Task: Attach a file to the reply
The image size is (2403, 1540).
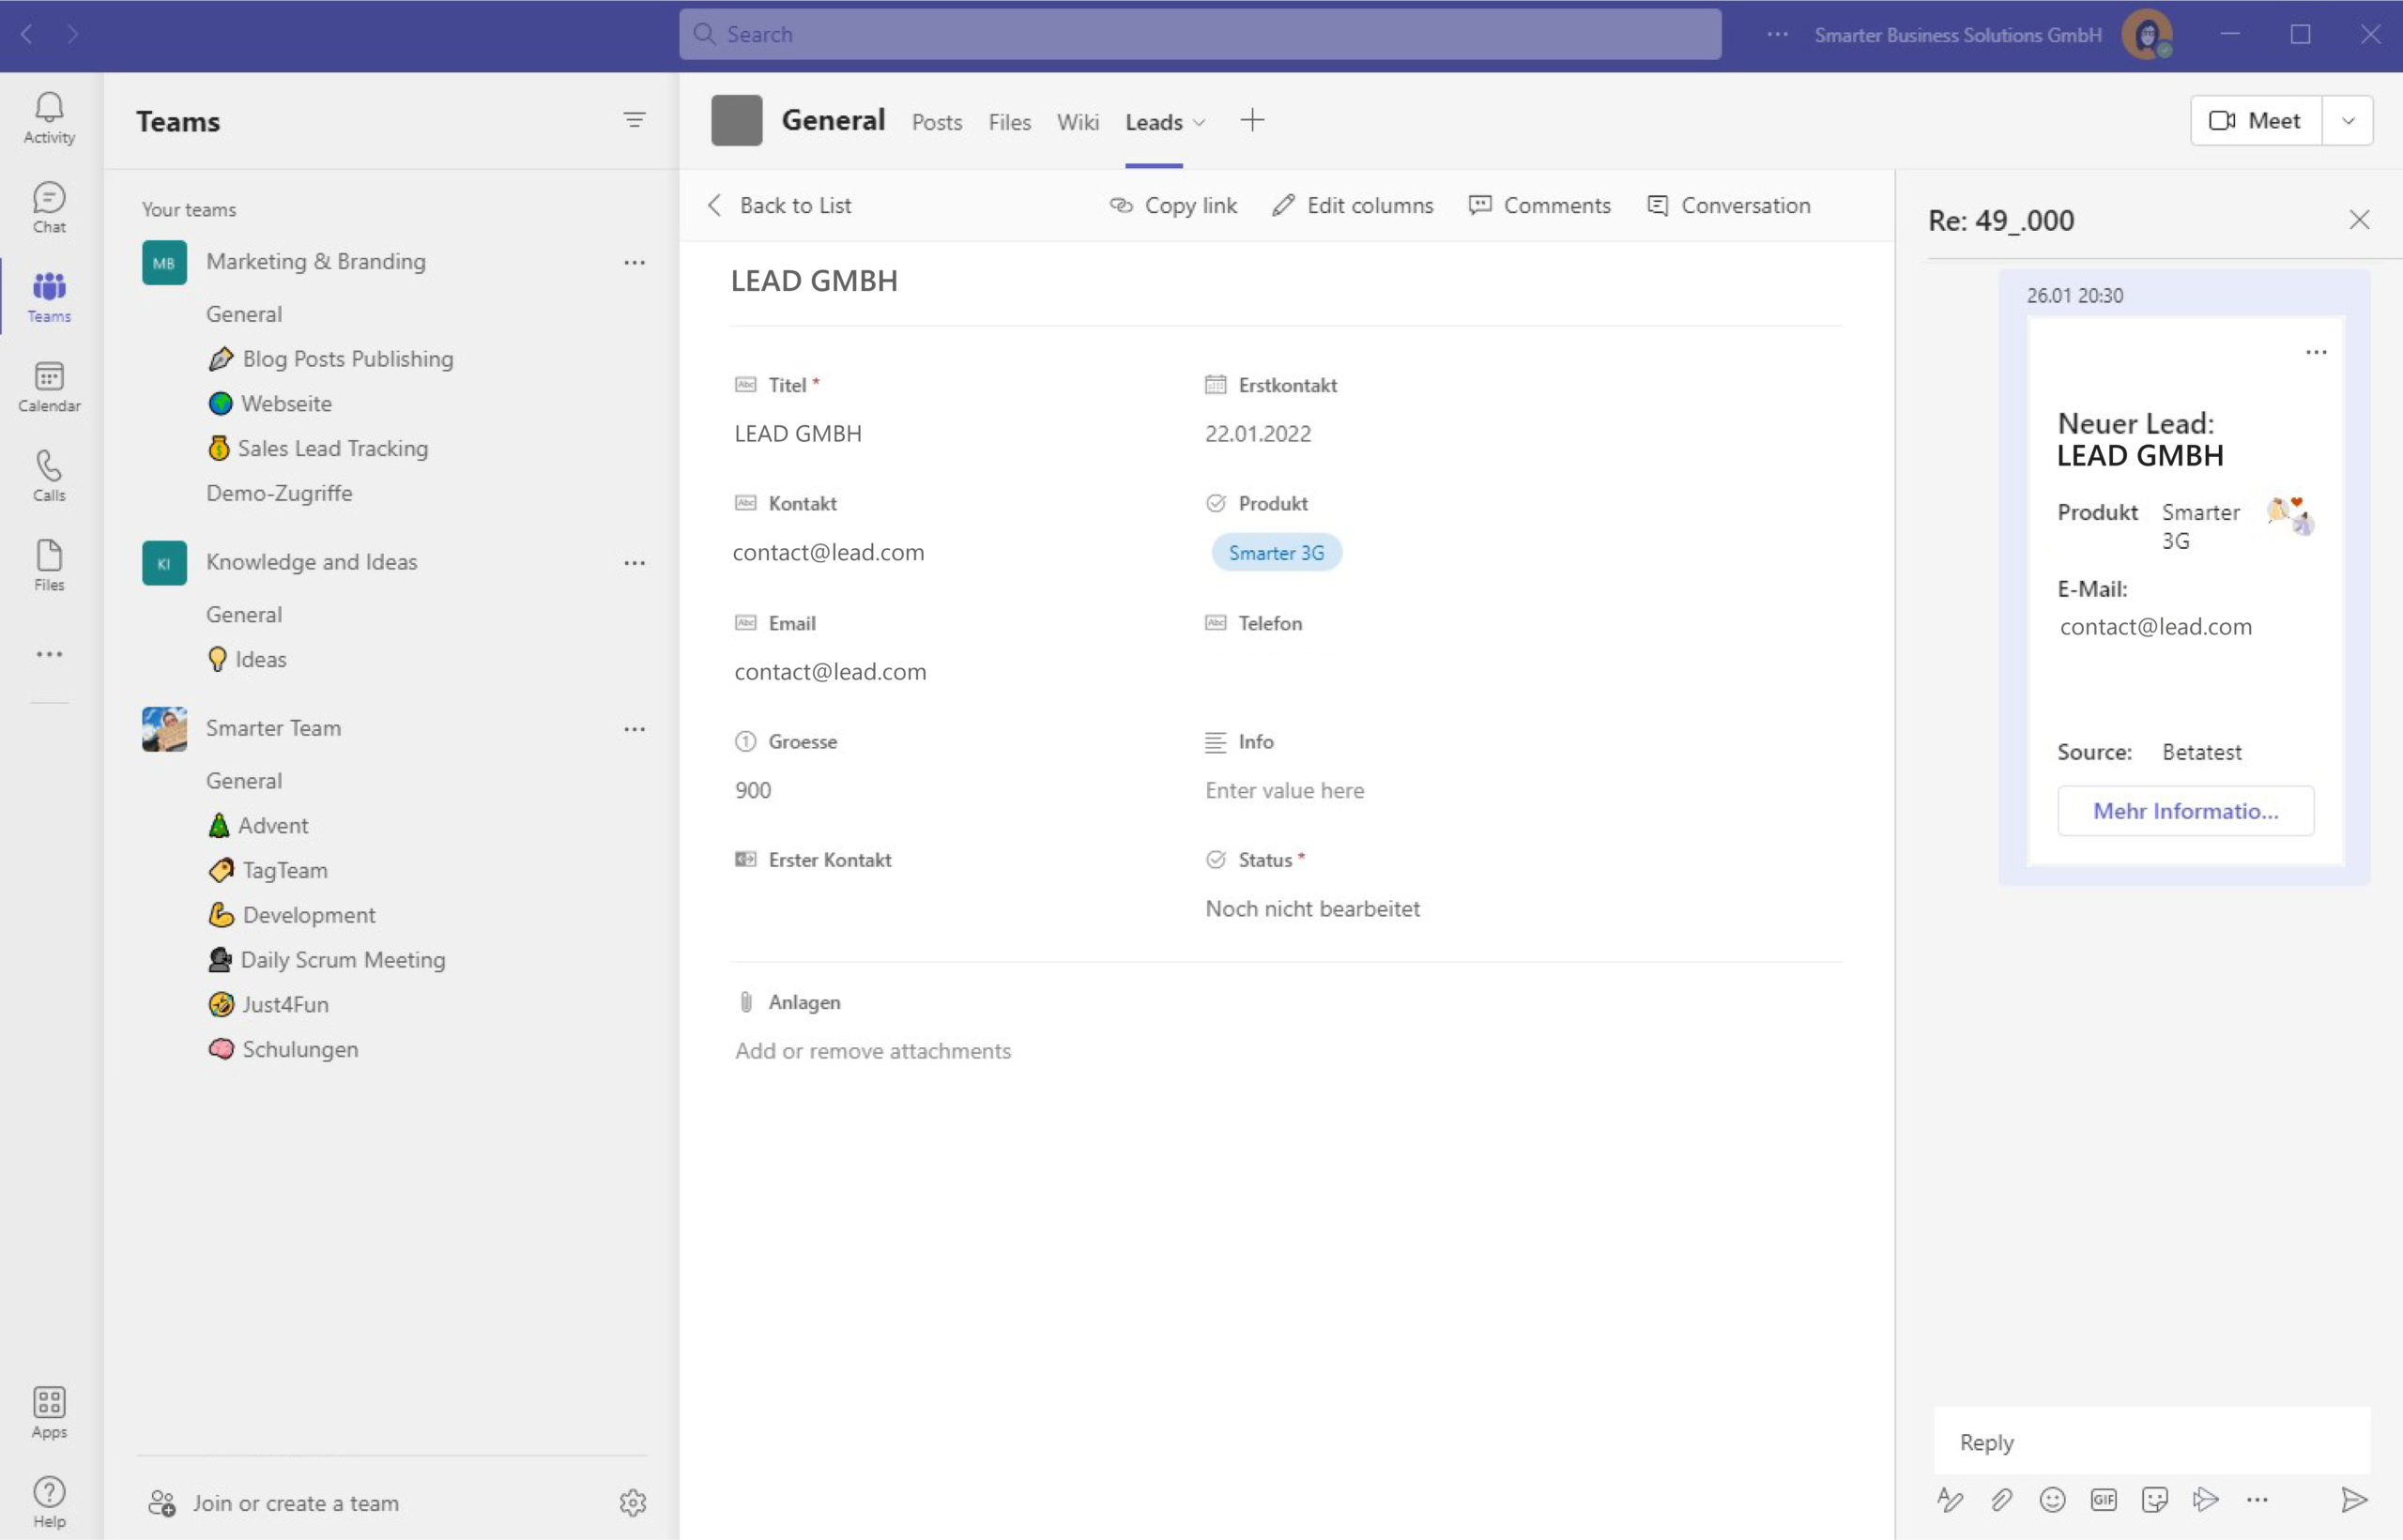Action: pyautogui.click(x=2003, y=1499)
